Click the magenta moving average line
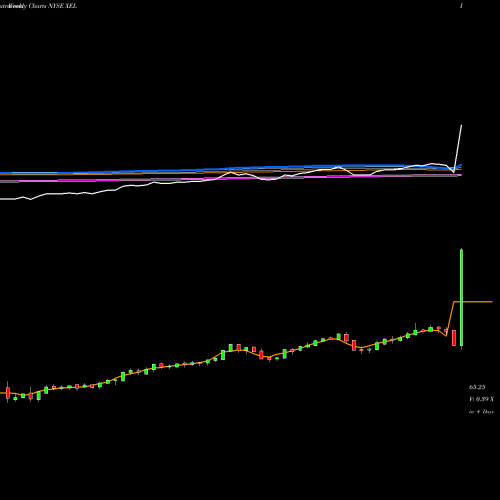 [231, 178]
